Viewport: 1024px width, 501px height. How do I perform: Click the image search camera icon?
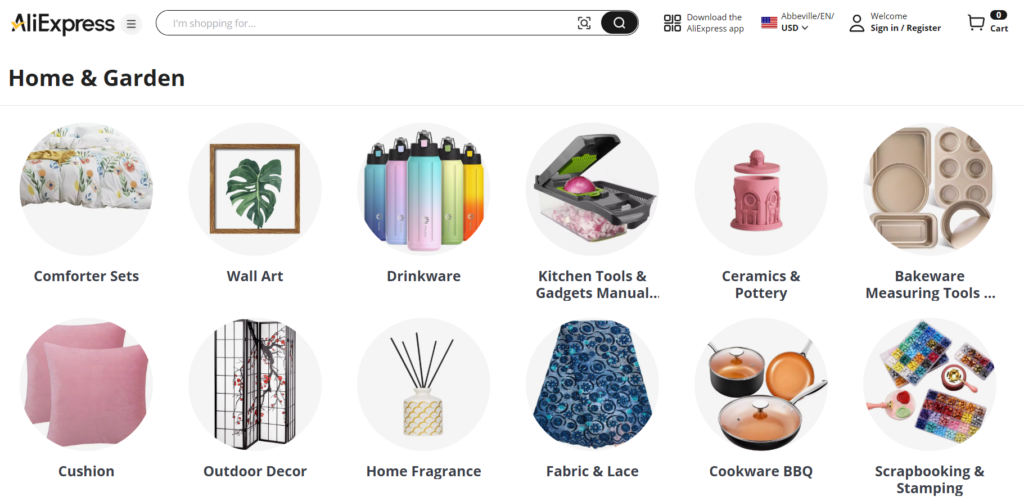pos(584,24)
